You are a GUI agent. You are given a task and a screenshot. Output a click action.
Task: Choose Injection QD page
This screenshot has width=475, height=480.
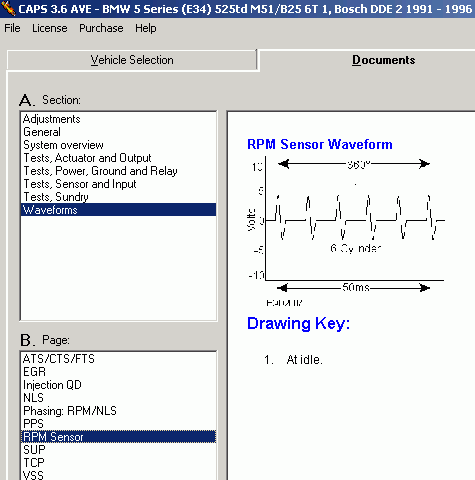(x=118, y=385)
